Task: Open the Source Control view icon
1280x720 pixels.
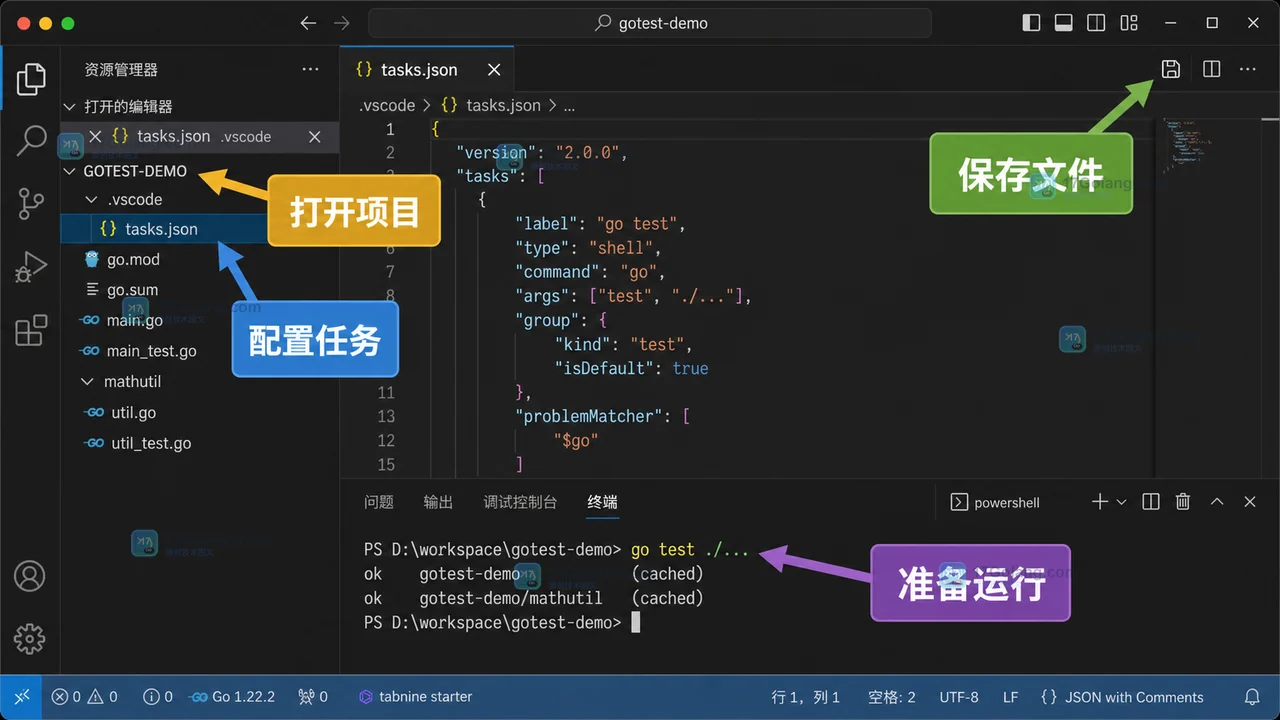Action: pyautogui.click(x=31, y=204)
